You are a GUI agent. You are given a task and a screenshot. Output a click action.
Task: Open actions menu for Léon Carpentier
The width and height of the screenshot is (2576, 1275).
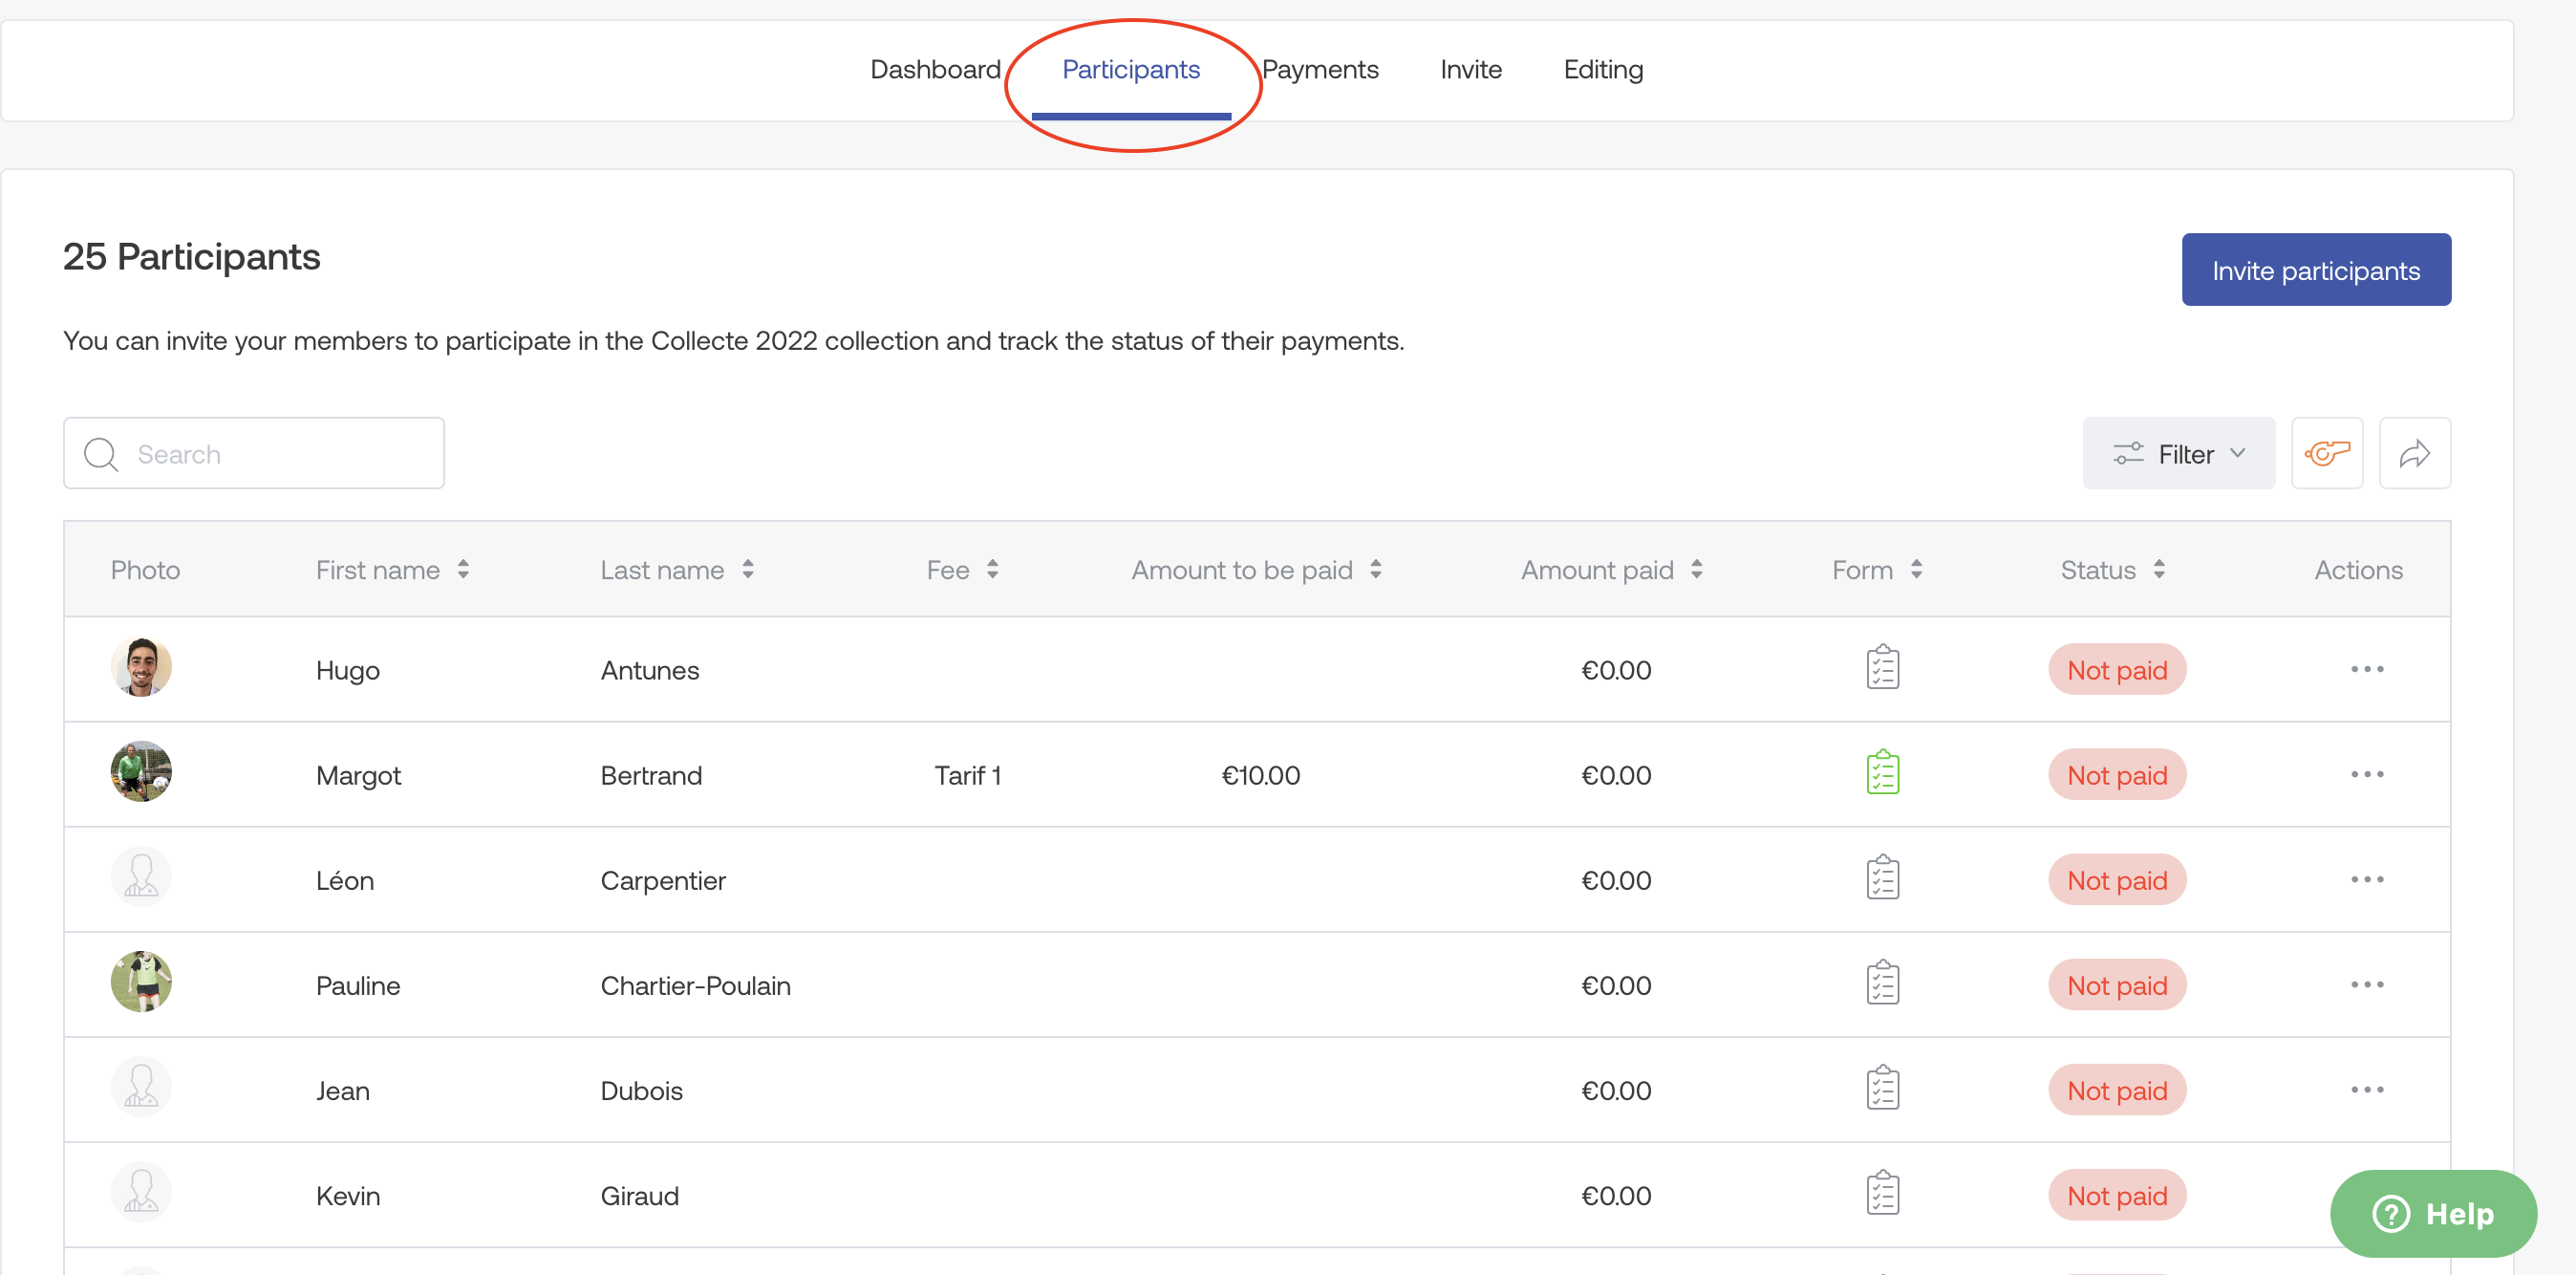(2366, 879)
